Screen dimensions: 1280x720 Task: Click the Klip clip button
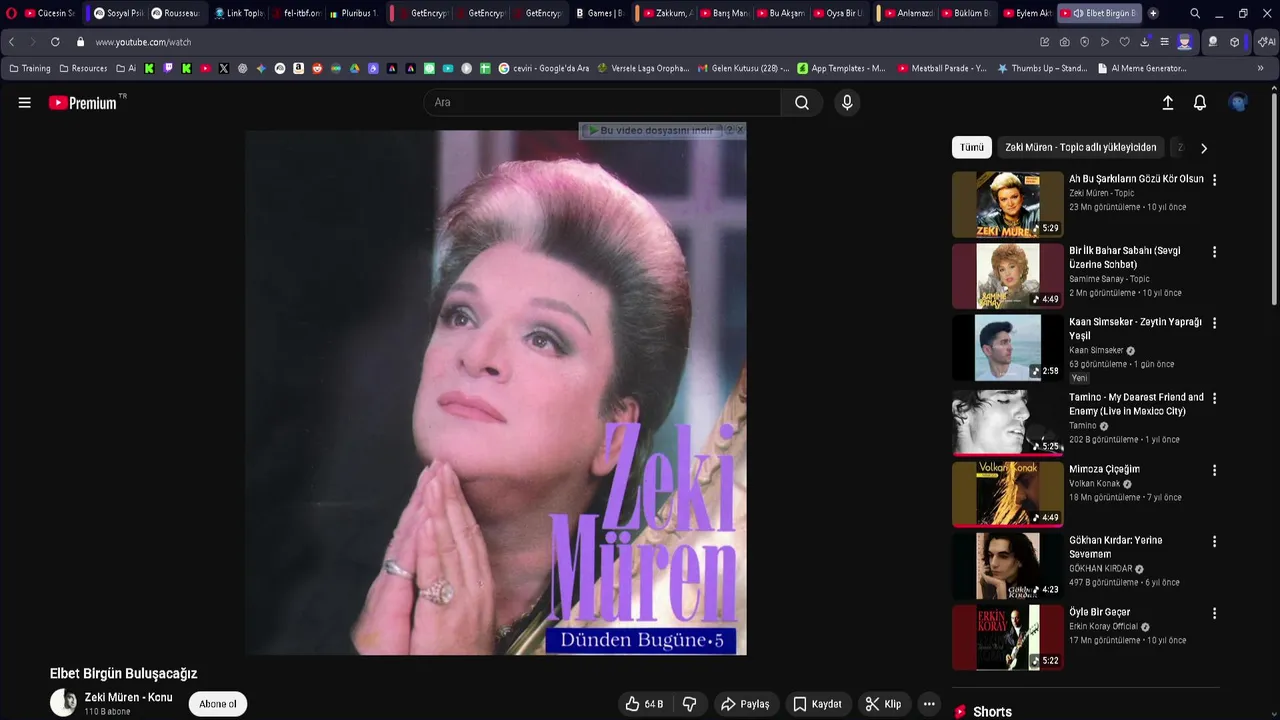[883, 704]
